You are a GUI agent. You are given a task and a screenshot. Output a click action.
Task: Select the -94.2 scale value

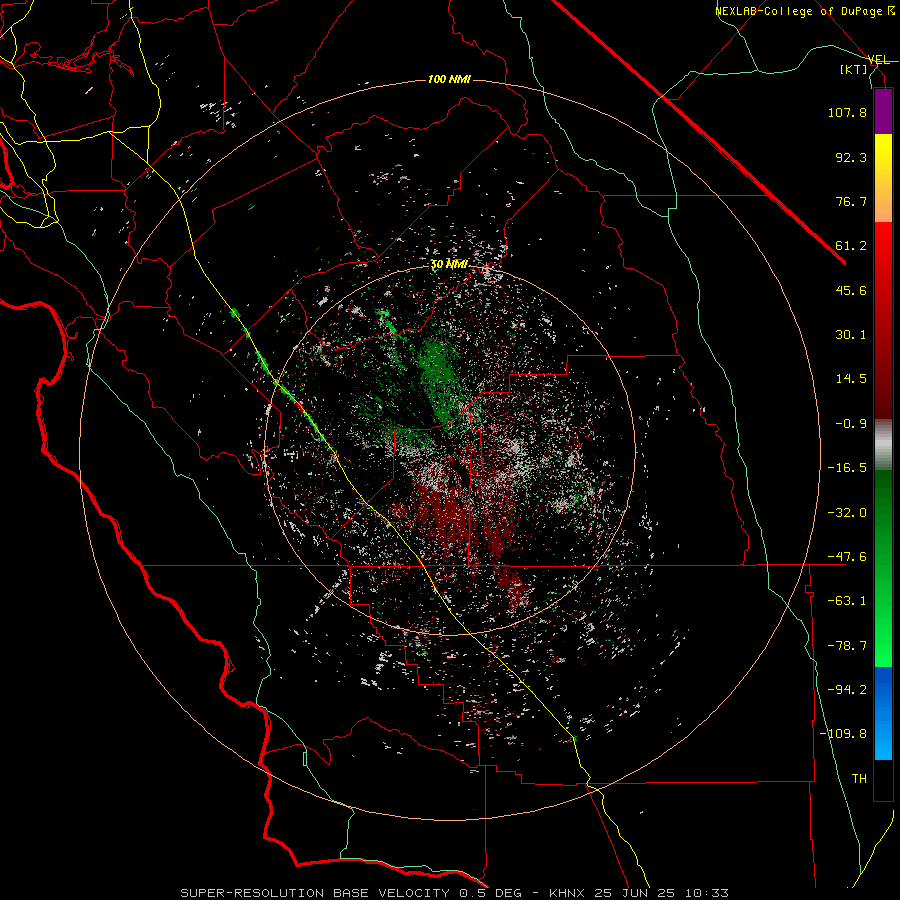pyautogui.click(x=847, y=689)
